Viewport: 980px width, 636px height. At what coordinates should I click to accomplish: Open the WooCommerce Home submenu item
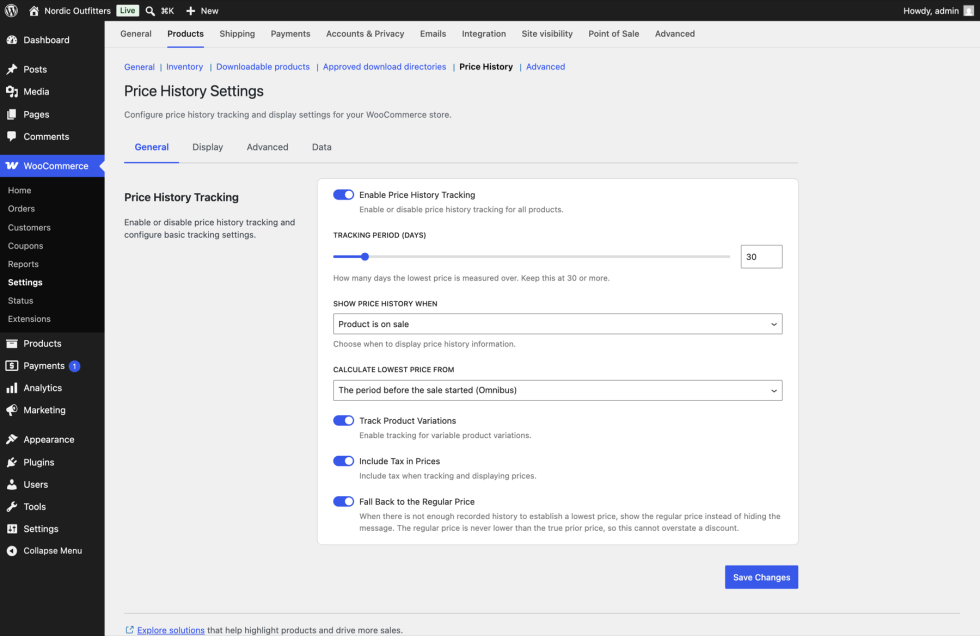click(x=19, y=191)
